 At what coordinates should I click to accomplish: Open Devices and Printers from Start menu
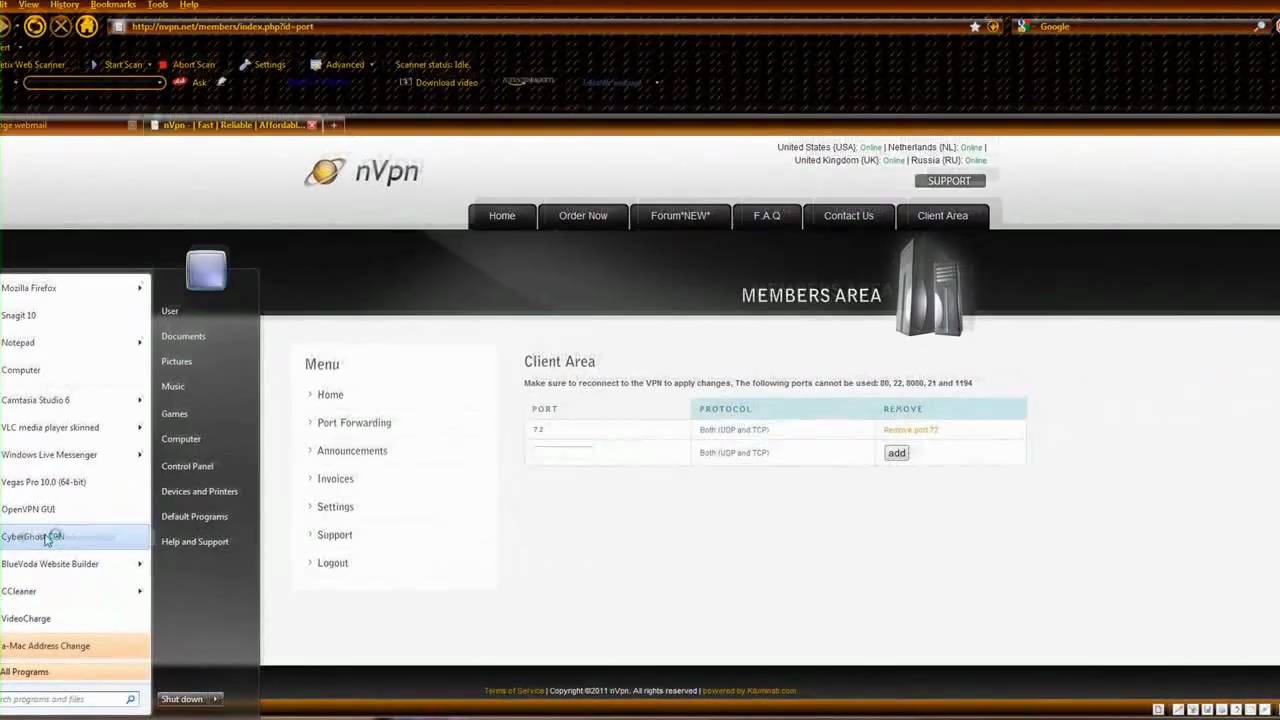[x=199, y=491]
